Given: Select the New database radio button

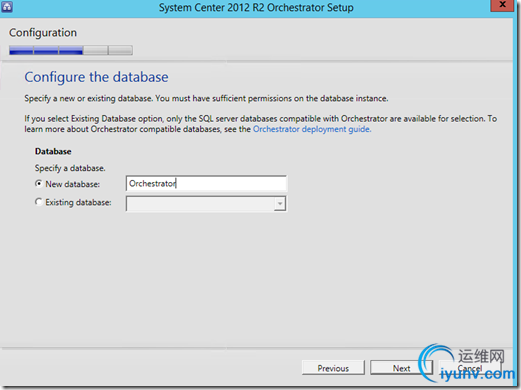Looking at the screenshot, I should tap(39, 183).
